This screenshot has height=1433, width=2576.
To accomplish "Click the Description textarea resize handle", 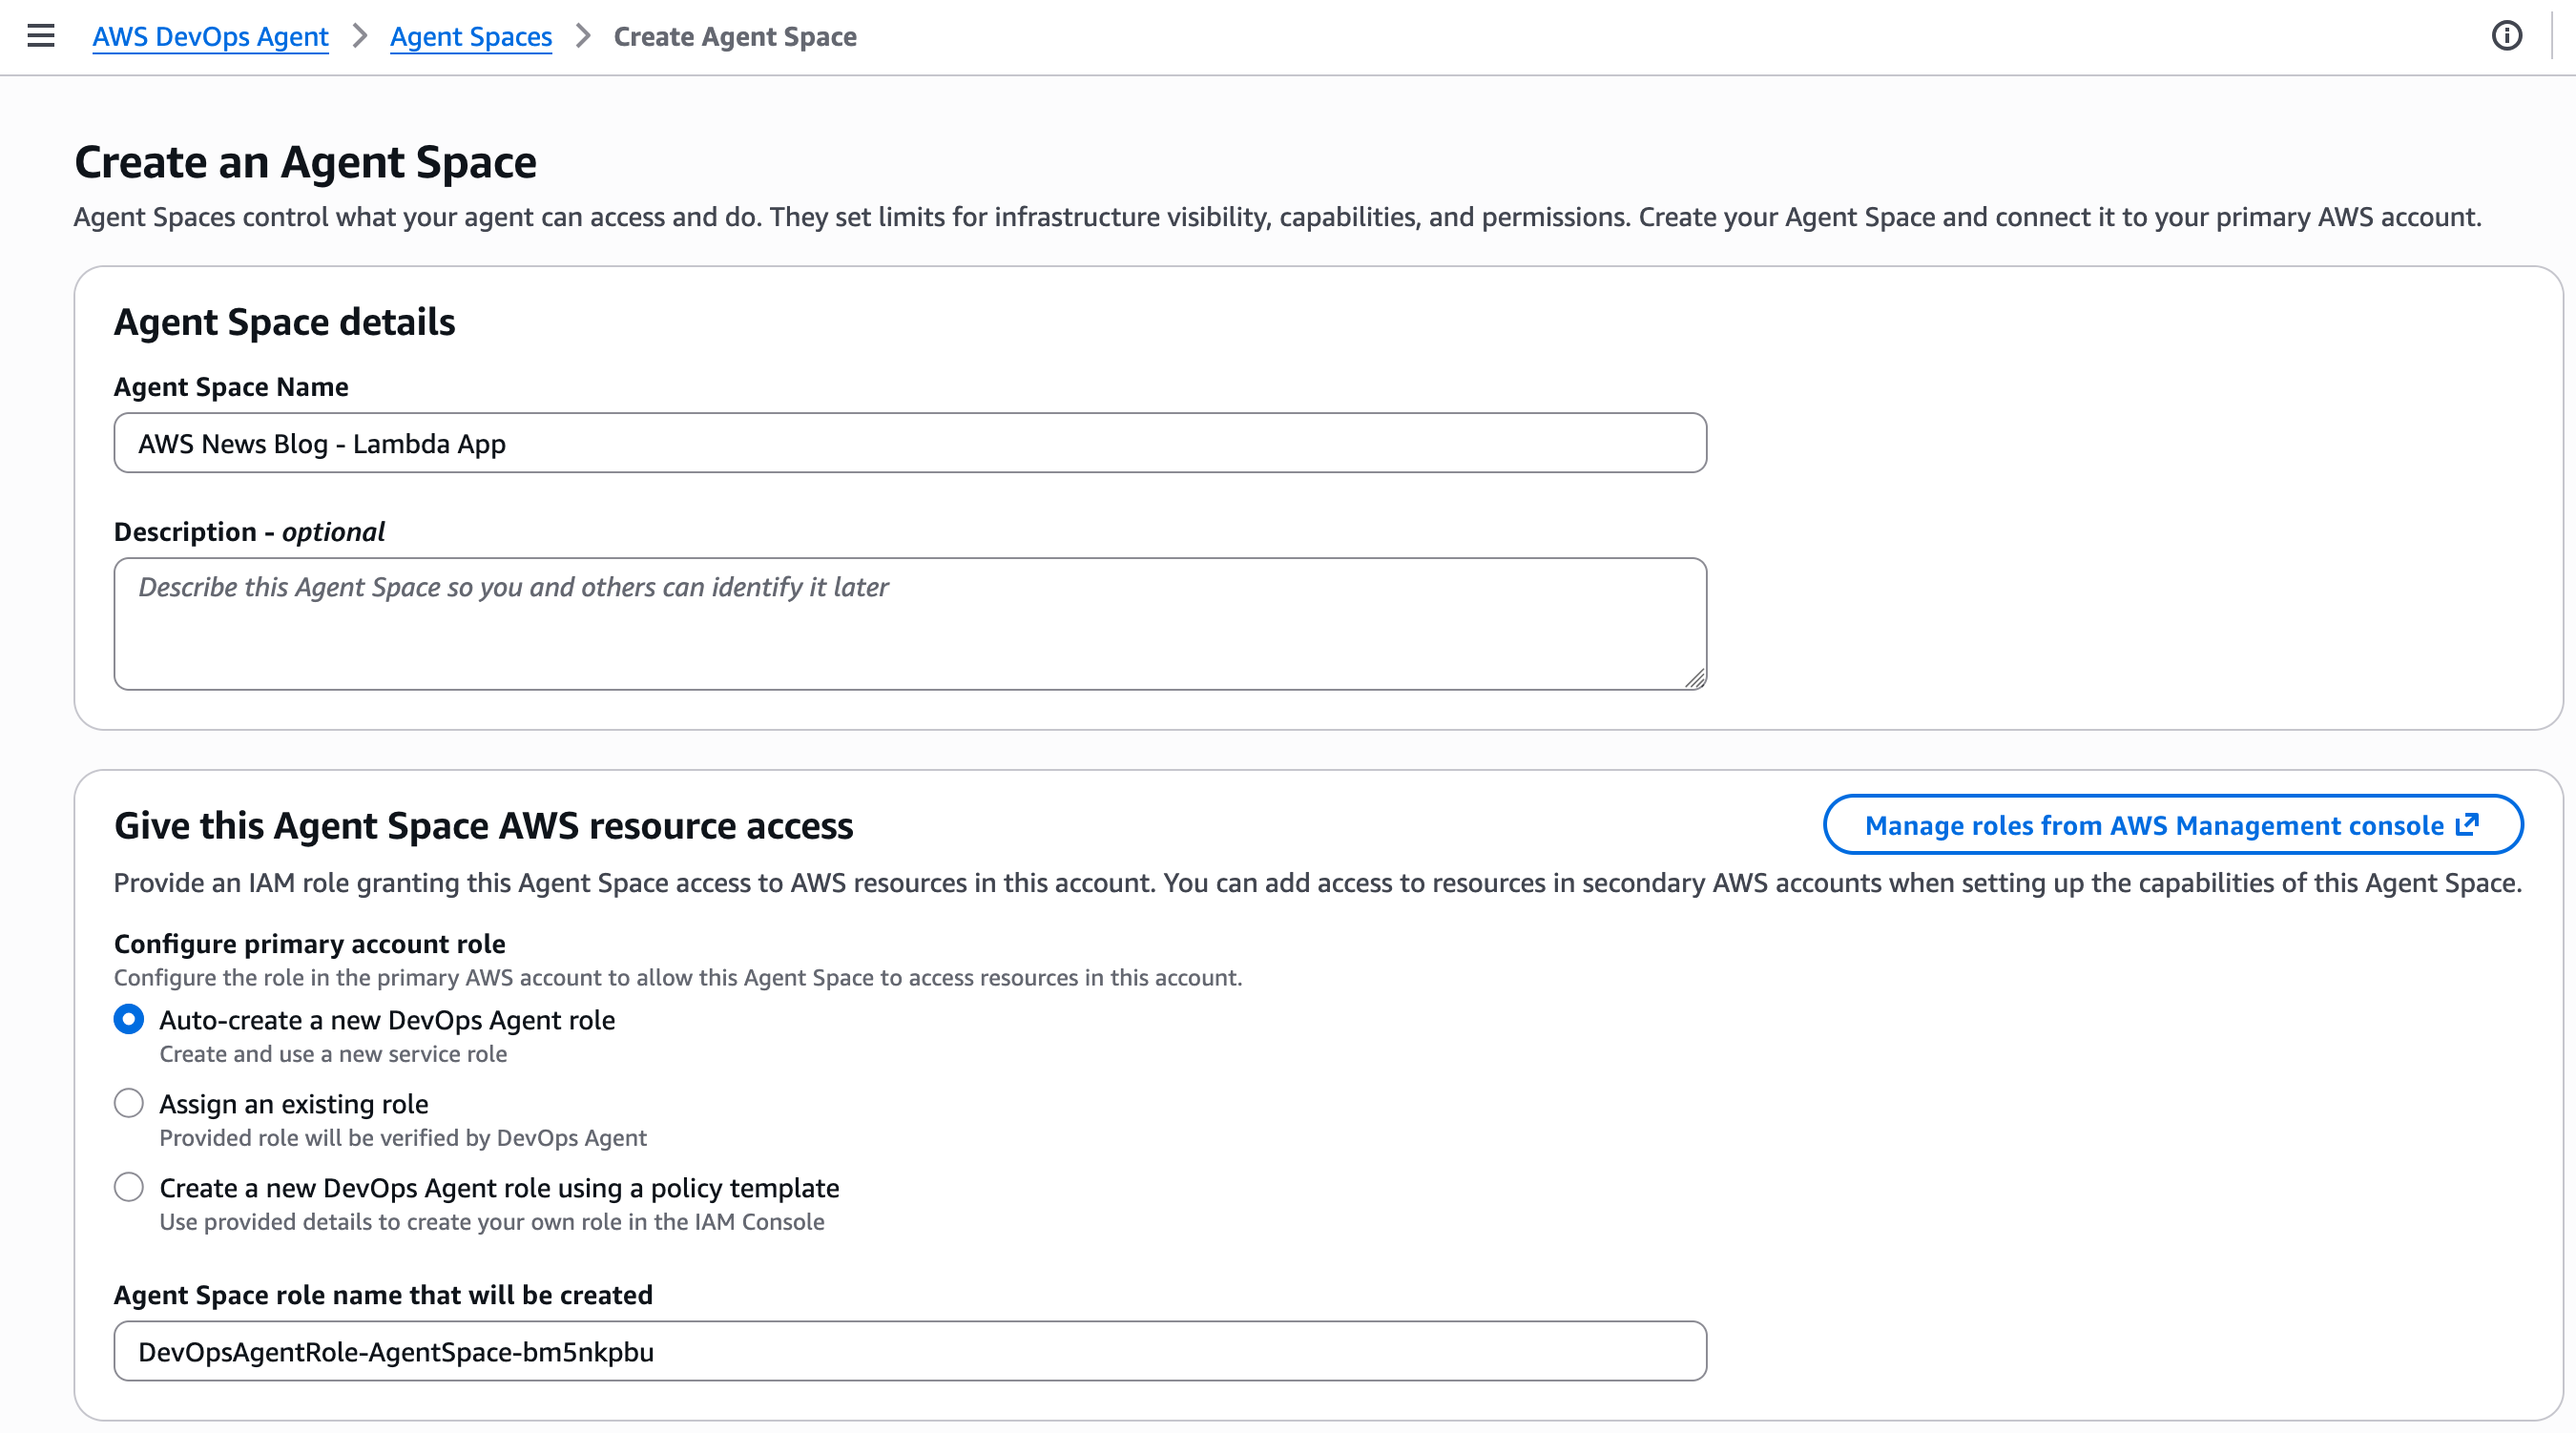I will coord(1694,679).
